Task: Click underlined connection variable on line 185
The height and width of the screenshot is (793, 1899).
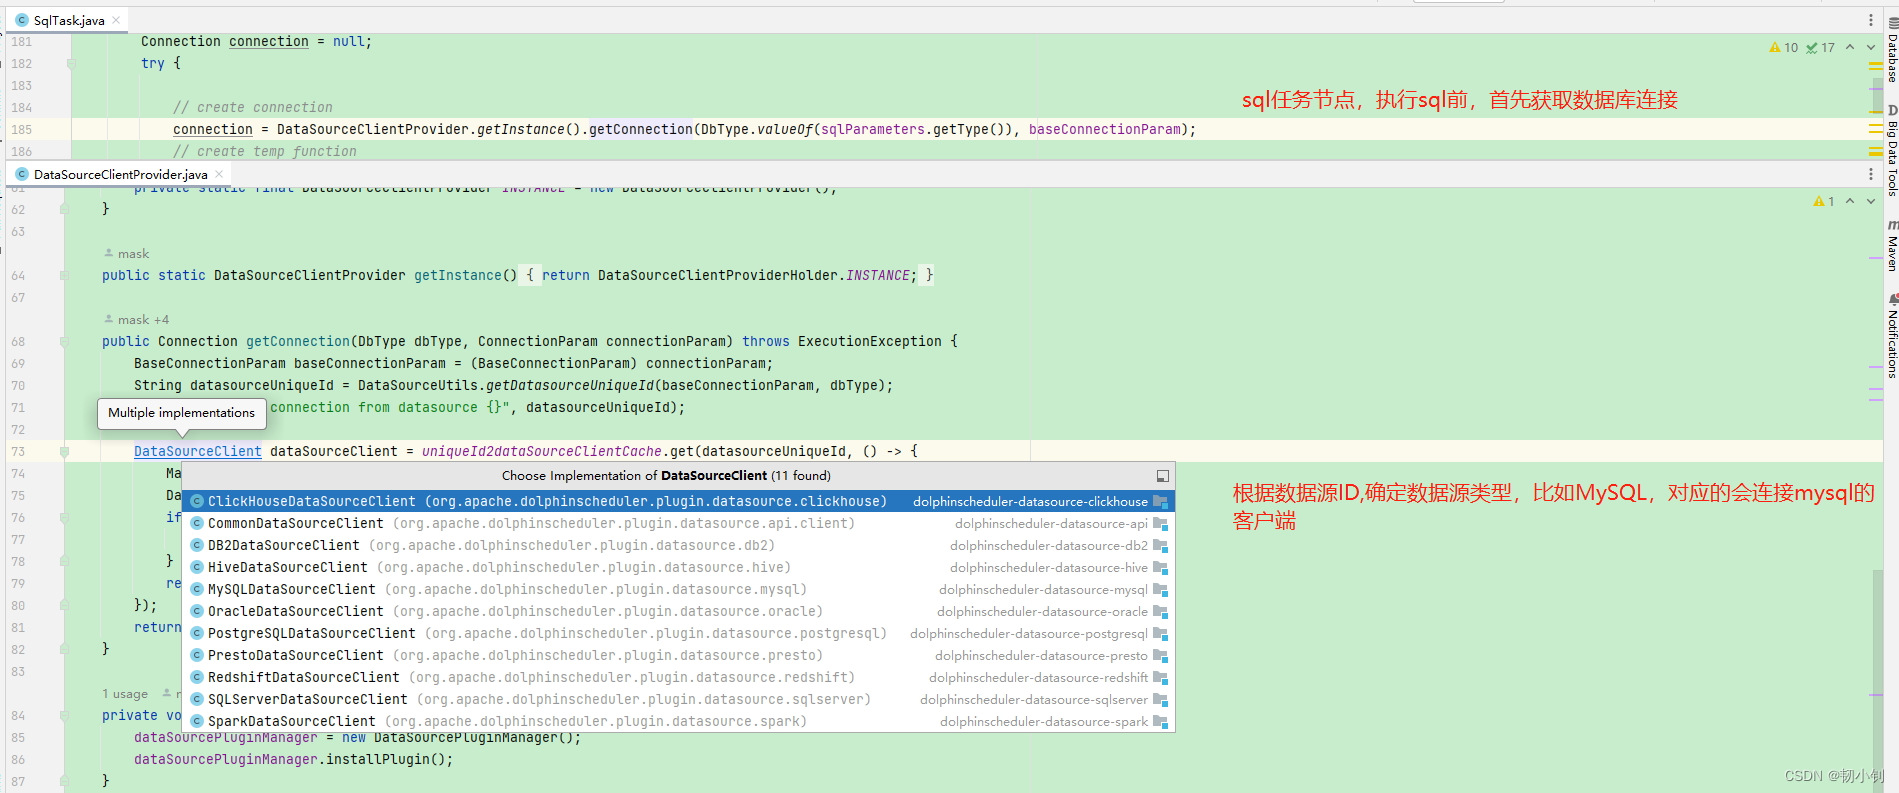Action: point(213,129)
